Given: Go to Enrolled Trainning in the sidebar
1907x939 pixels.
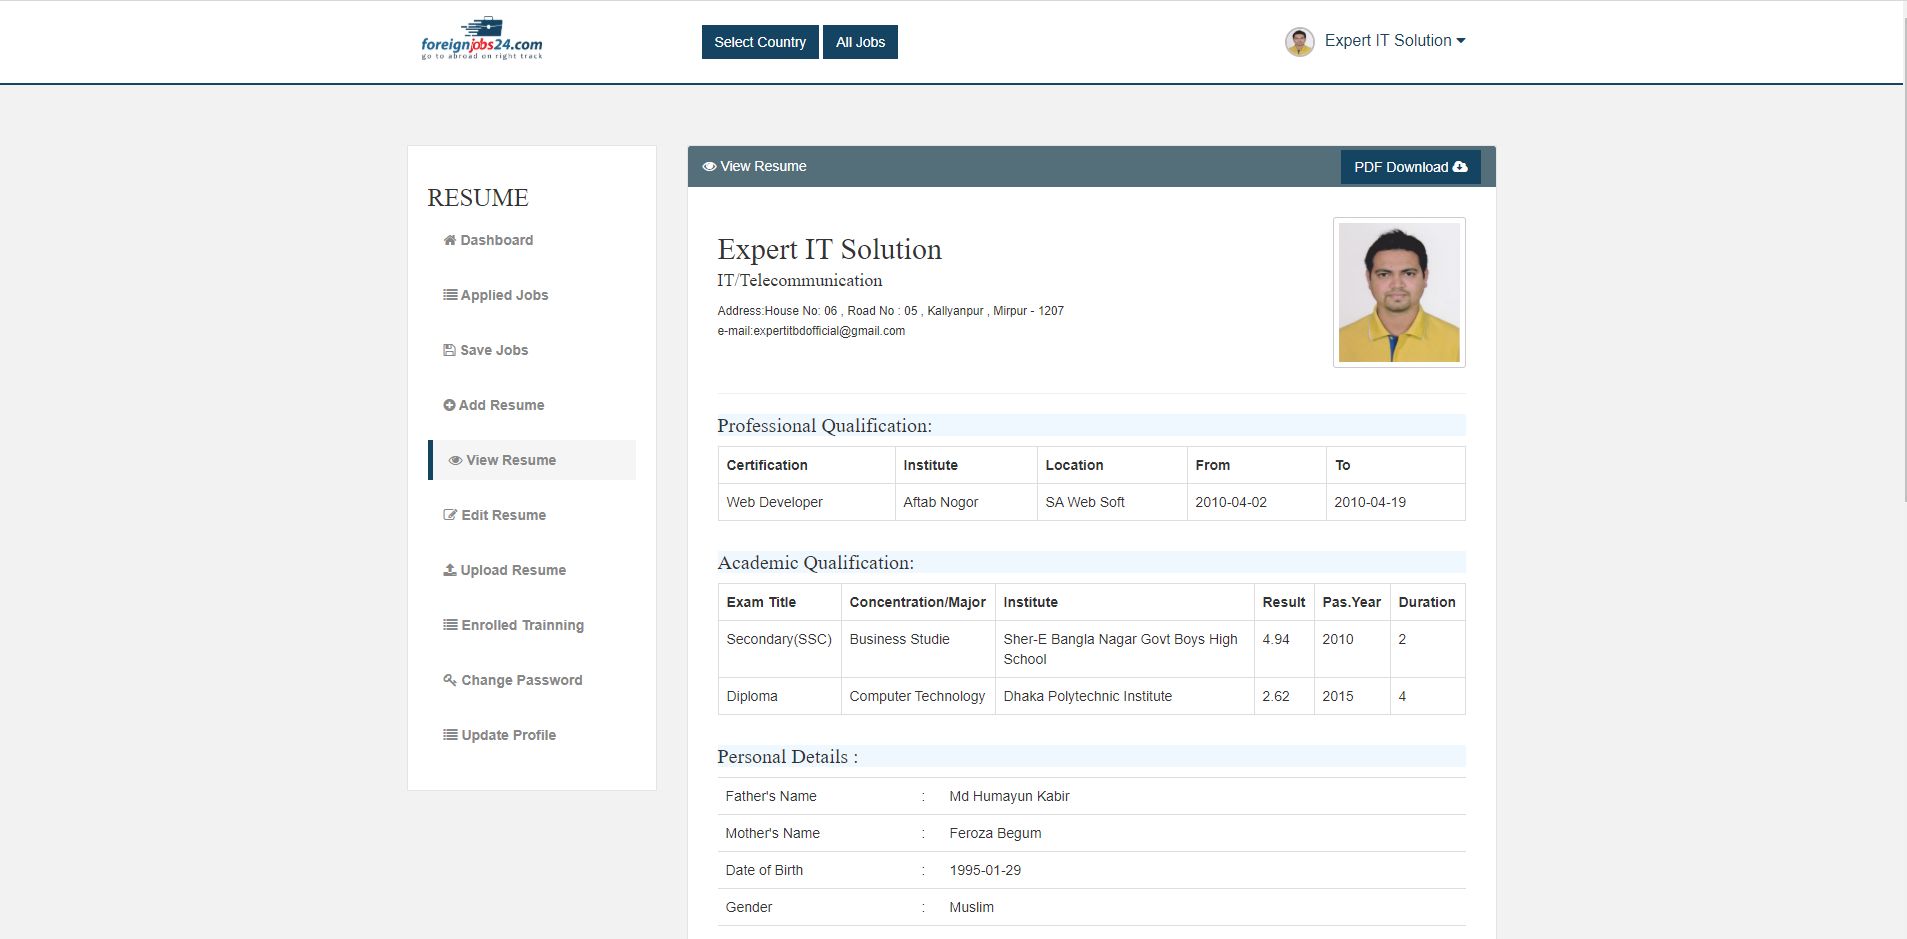Looking at the screenshot, I should click(522, 625).
